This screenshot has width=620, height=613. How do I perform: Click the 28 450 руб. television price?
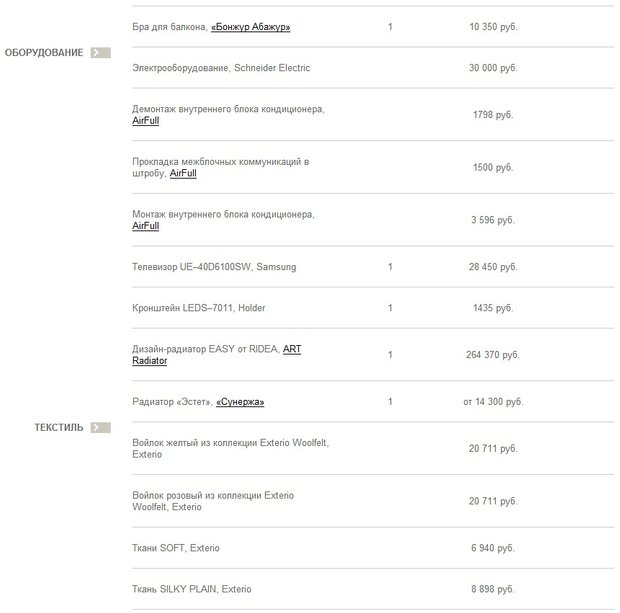(x=493, y=267)
